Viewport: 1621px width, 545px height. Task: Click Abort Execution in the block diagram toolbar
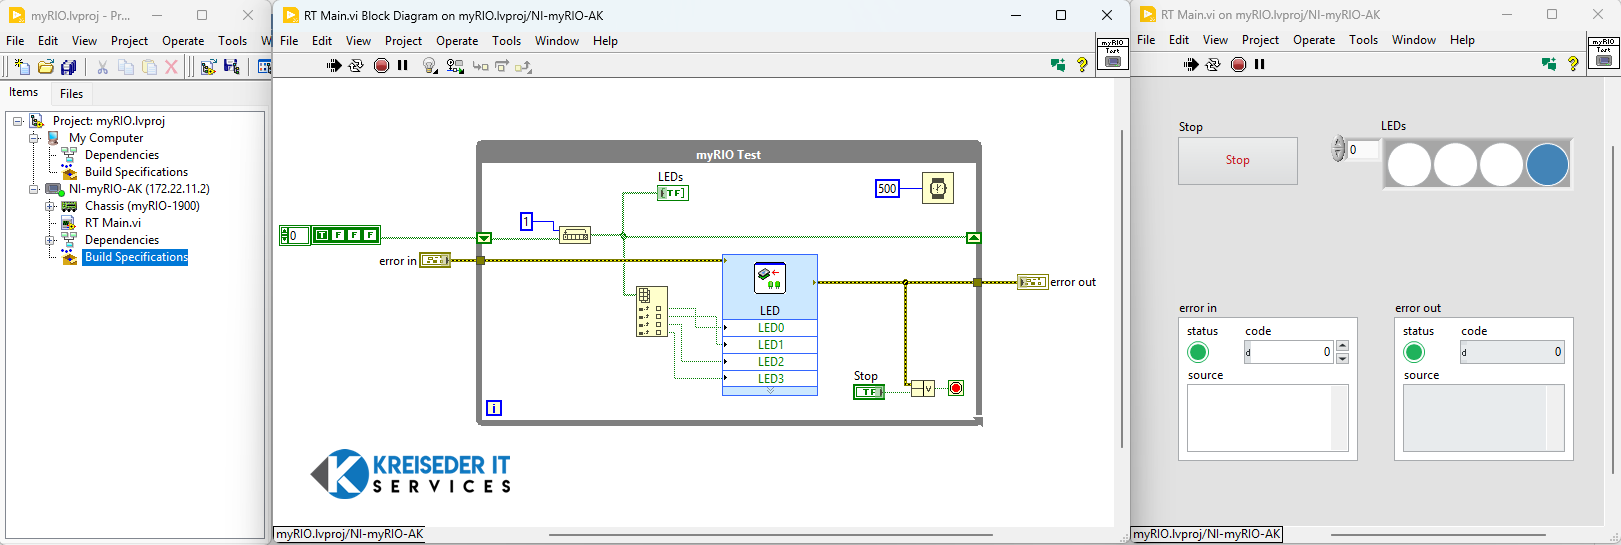coord(381,65)
